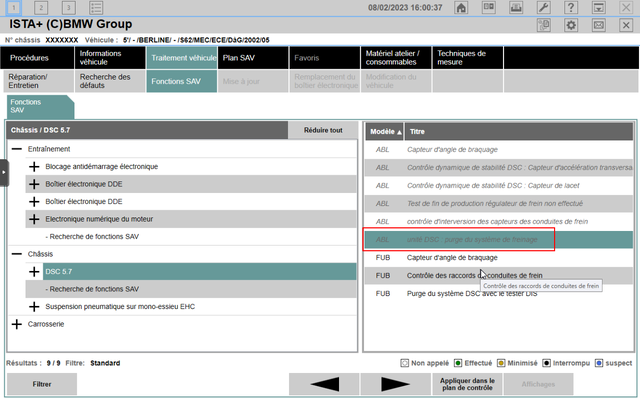Viewport: 640px width, 399px height.
Task: Click the printer icon in top bar
Action: (x=516, y=7)
